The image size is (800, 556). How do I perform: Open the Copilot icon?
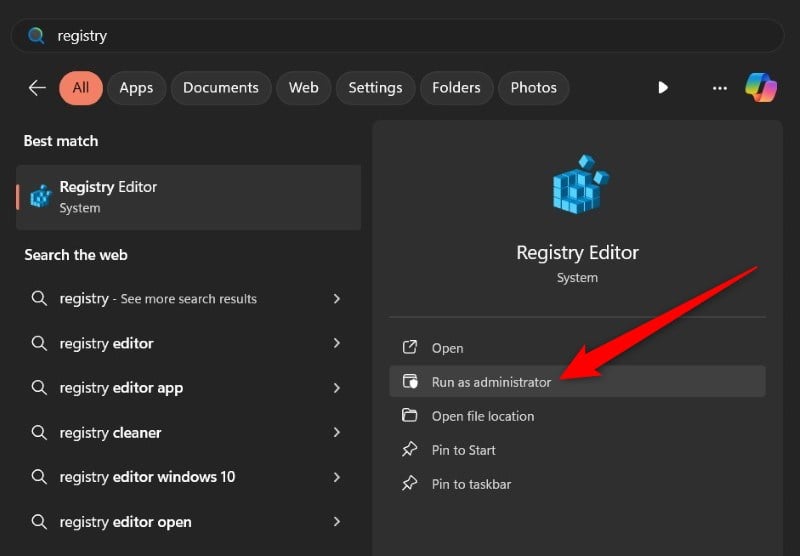click(x=761, y=88)
